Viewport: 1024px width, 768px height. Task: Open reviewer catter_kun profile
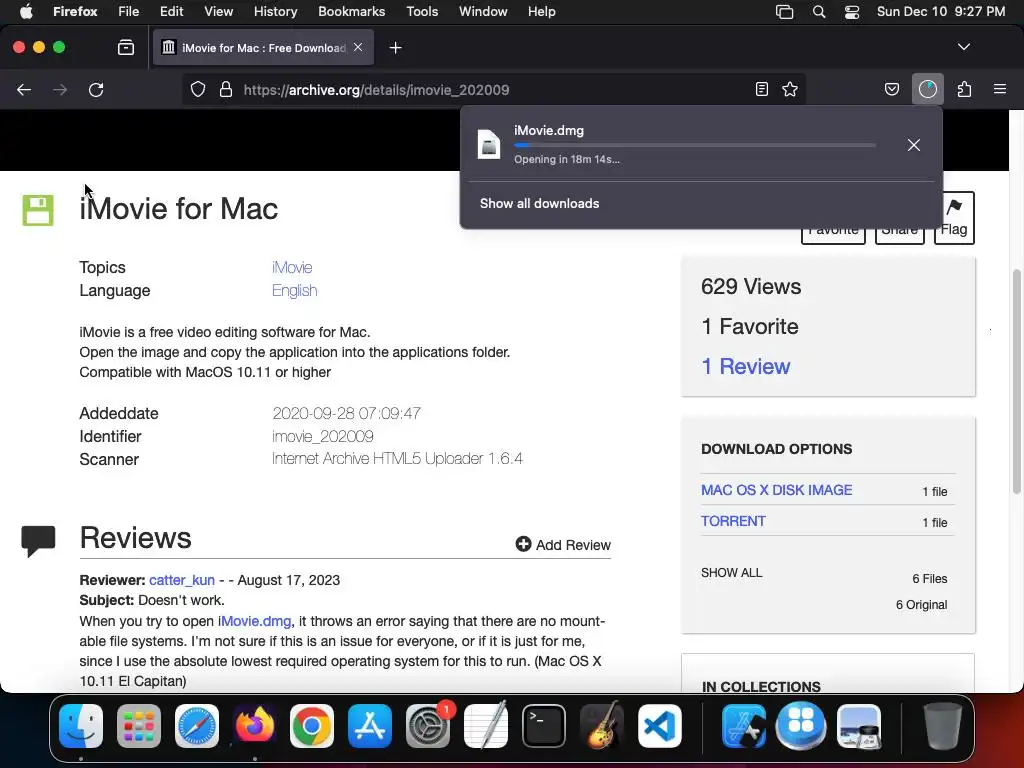182,580
